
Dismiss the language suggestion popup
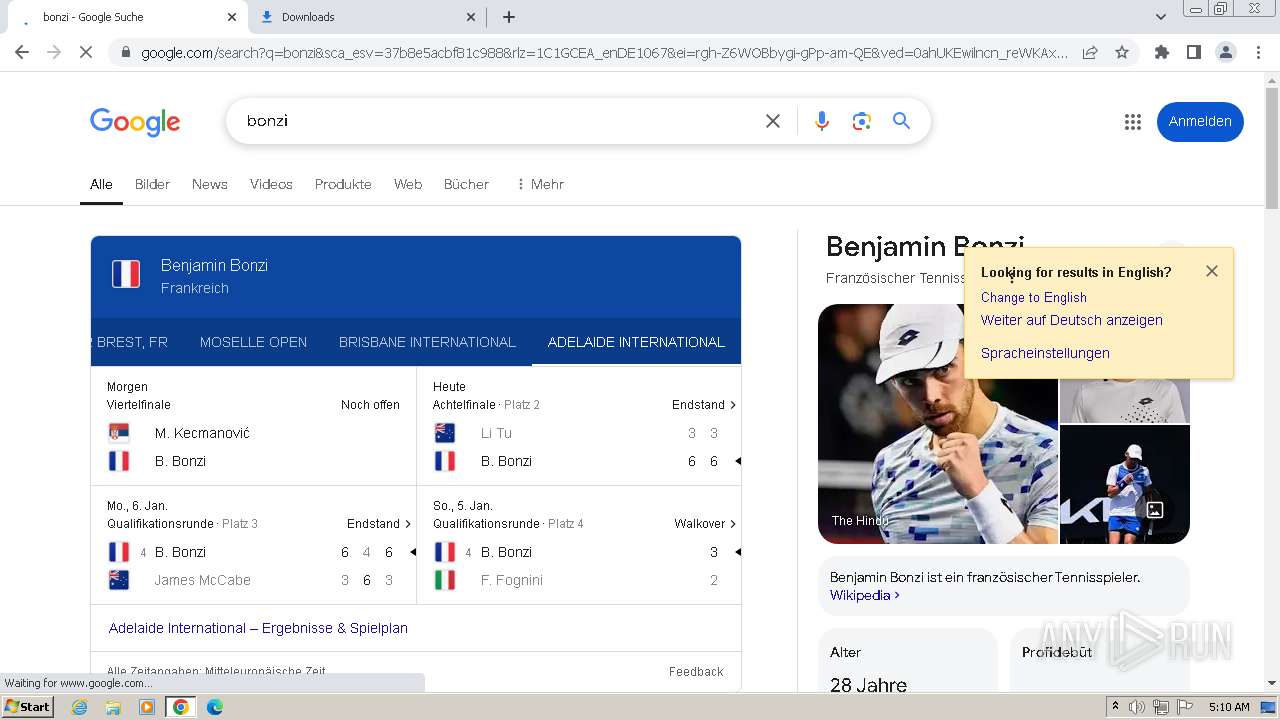pyautogui.click(x=1212, y=271)
